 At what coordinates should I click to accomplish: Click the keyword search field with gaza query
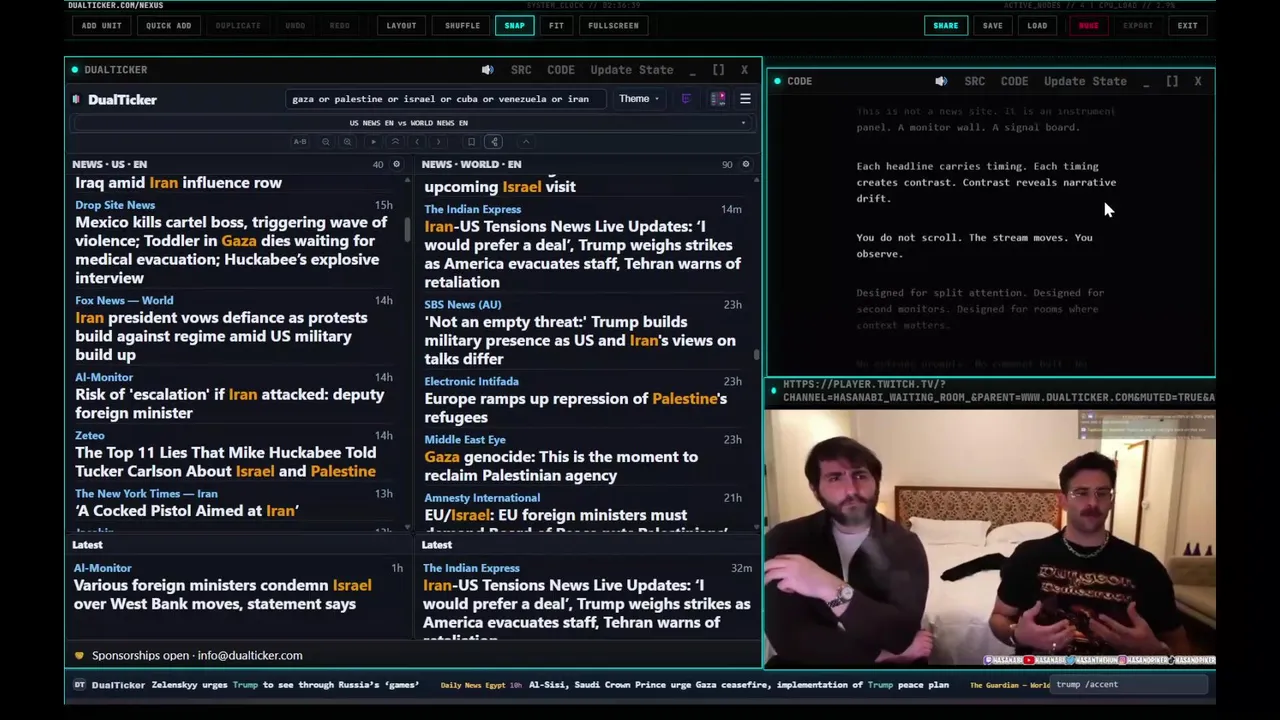[x=445, y=99]
